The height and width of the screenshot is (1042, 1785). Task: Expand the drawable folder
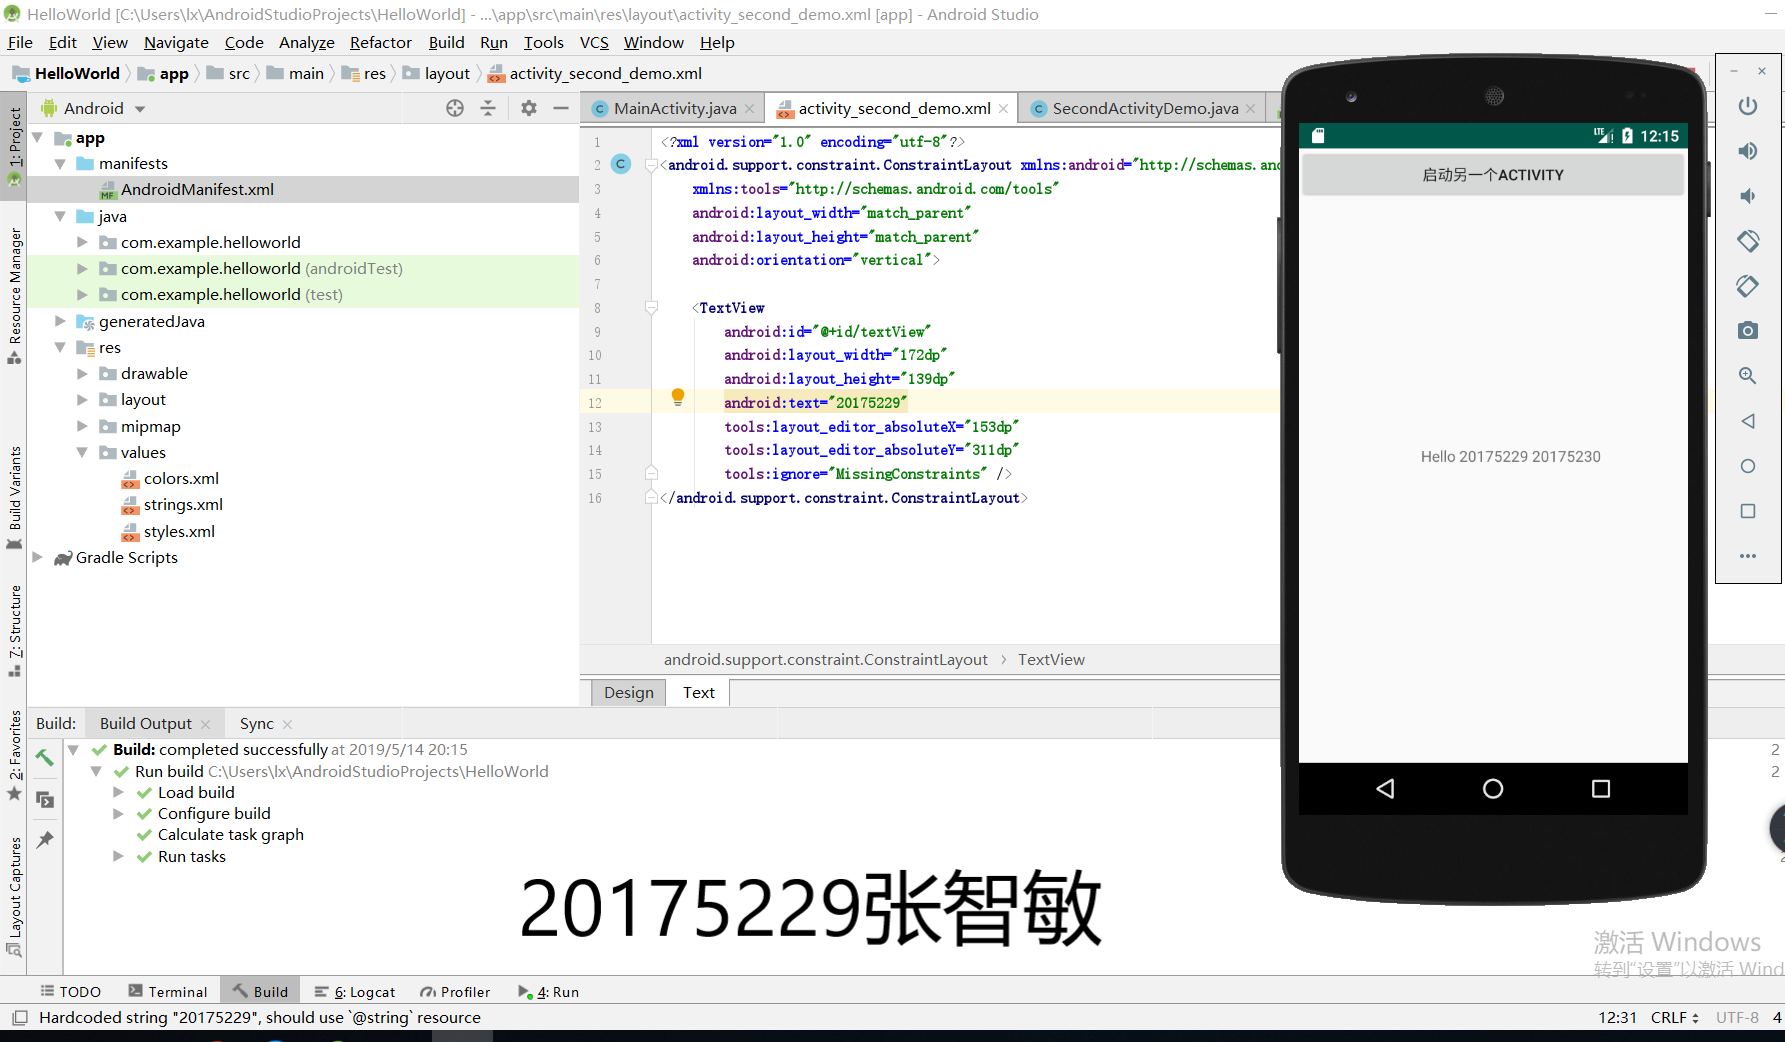82,373
